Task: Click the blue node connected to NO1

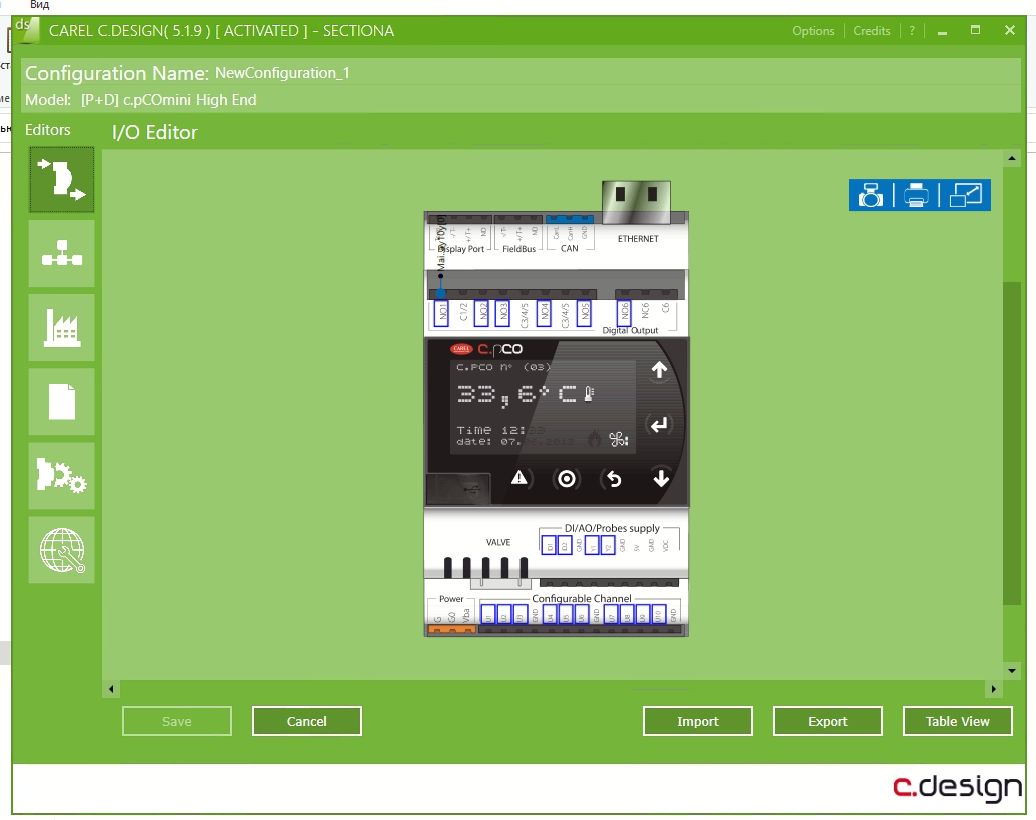Action: [x=441, y=291]
